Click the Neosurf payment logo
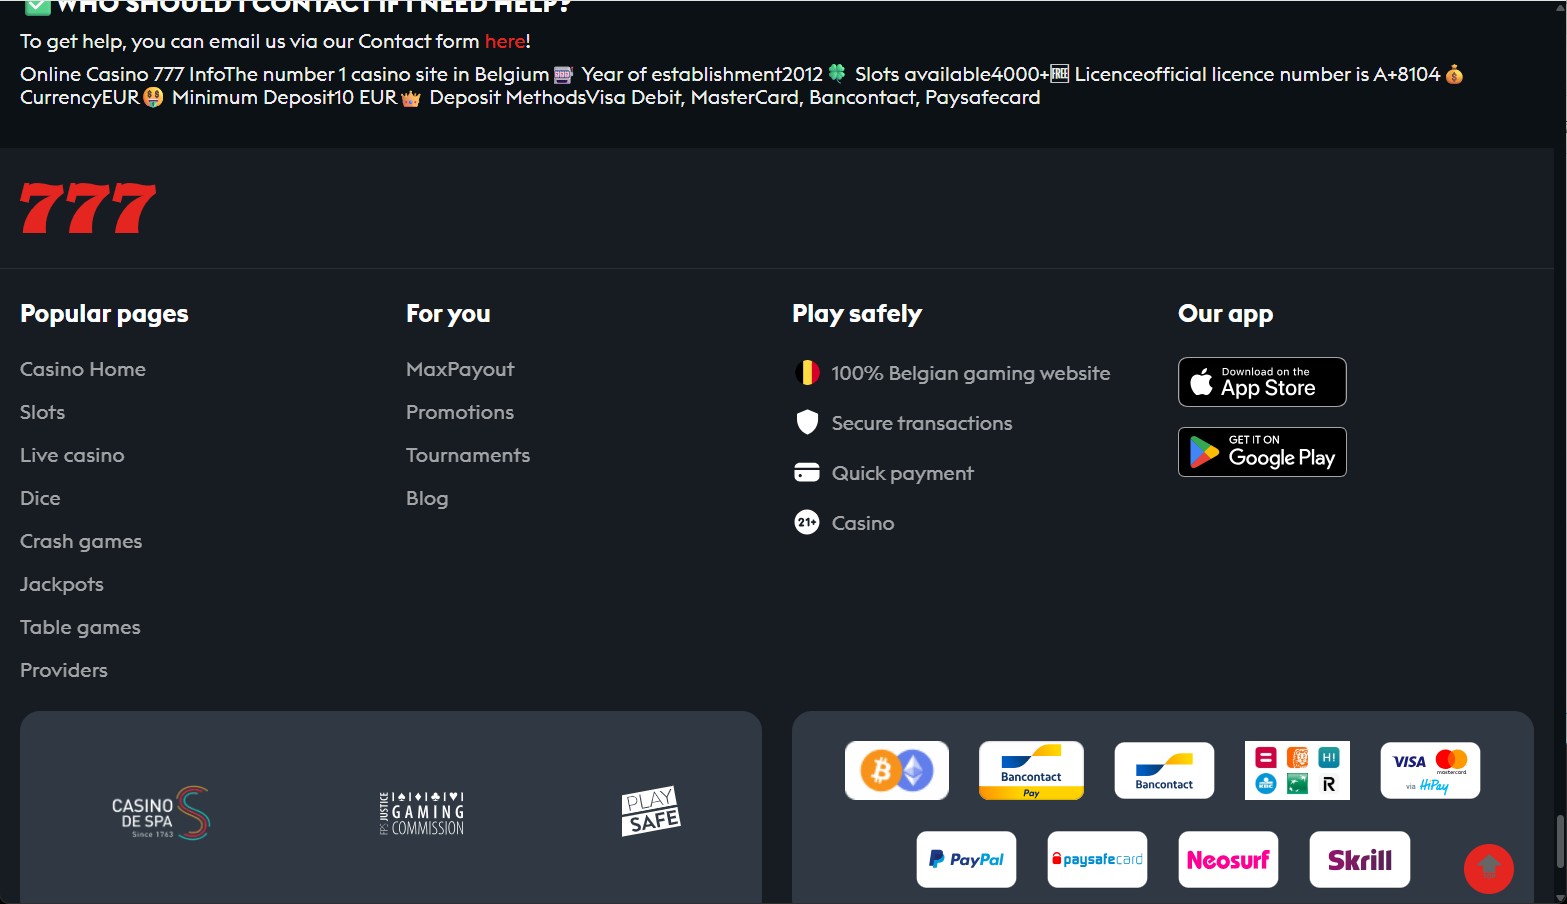The image size is (1567, 904). click(x=1228, y=859)
